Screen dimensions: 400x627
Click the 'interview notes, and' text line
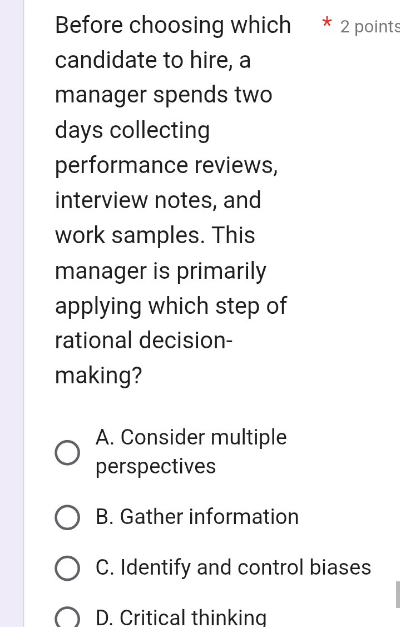(x=158, y=200)
